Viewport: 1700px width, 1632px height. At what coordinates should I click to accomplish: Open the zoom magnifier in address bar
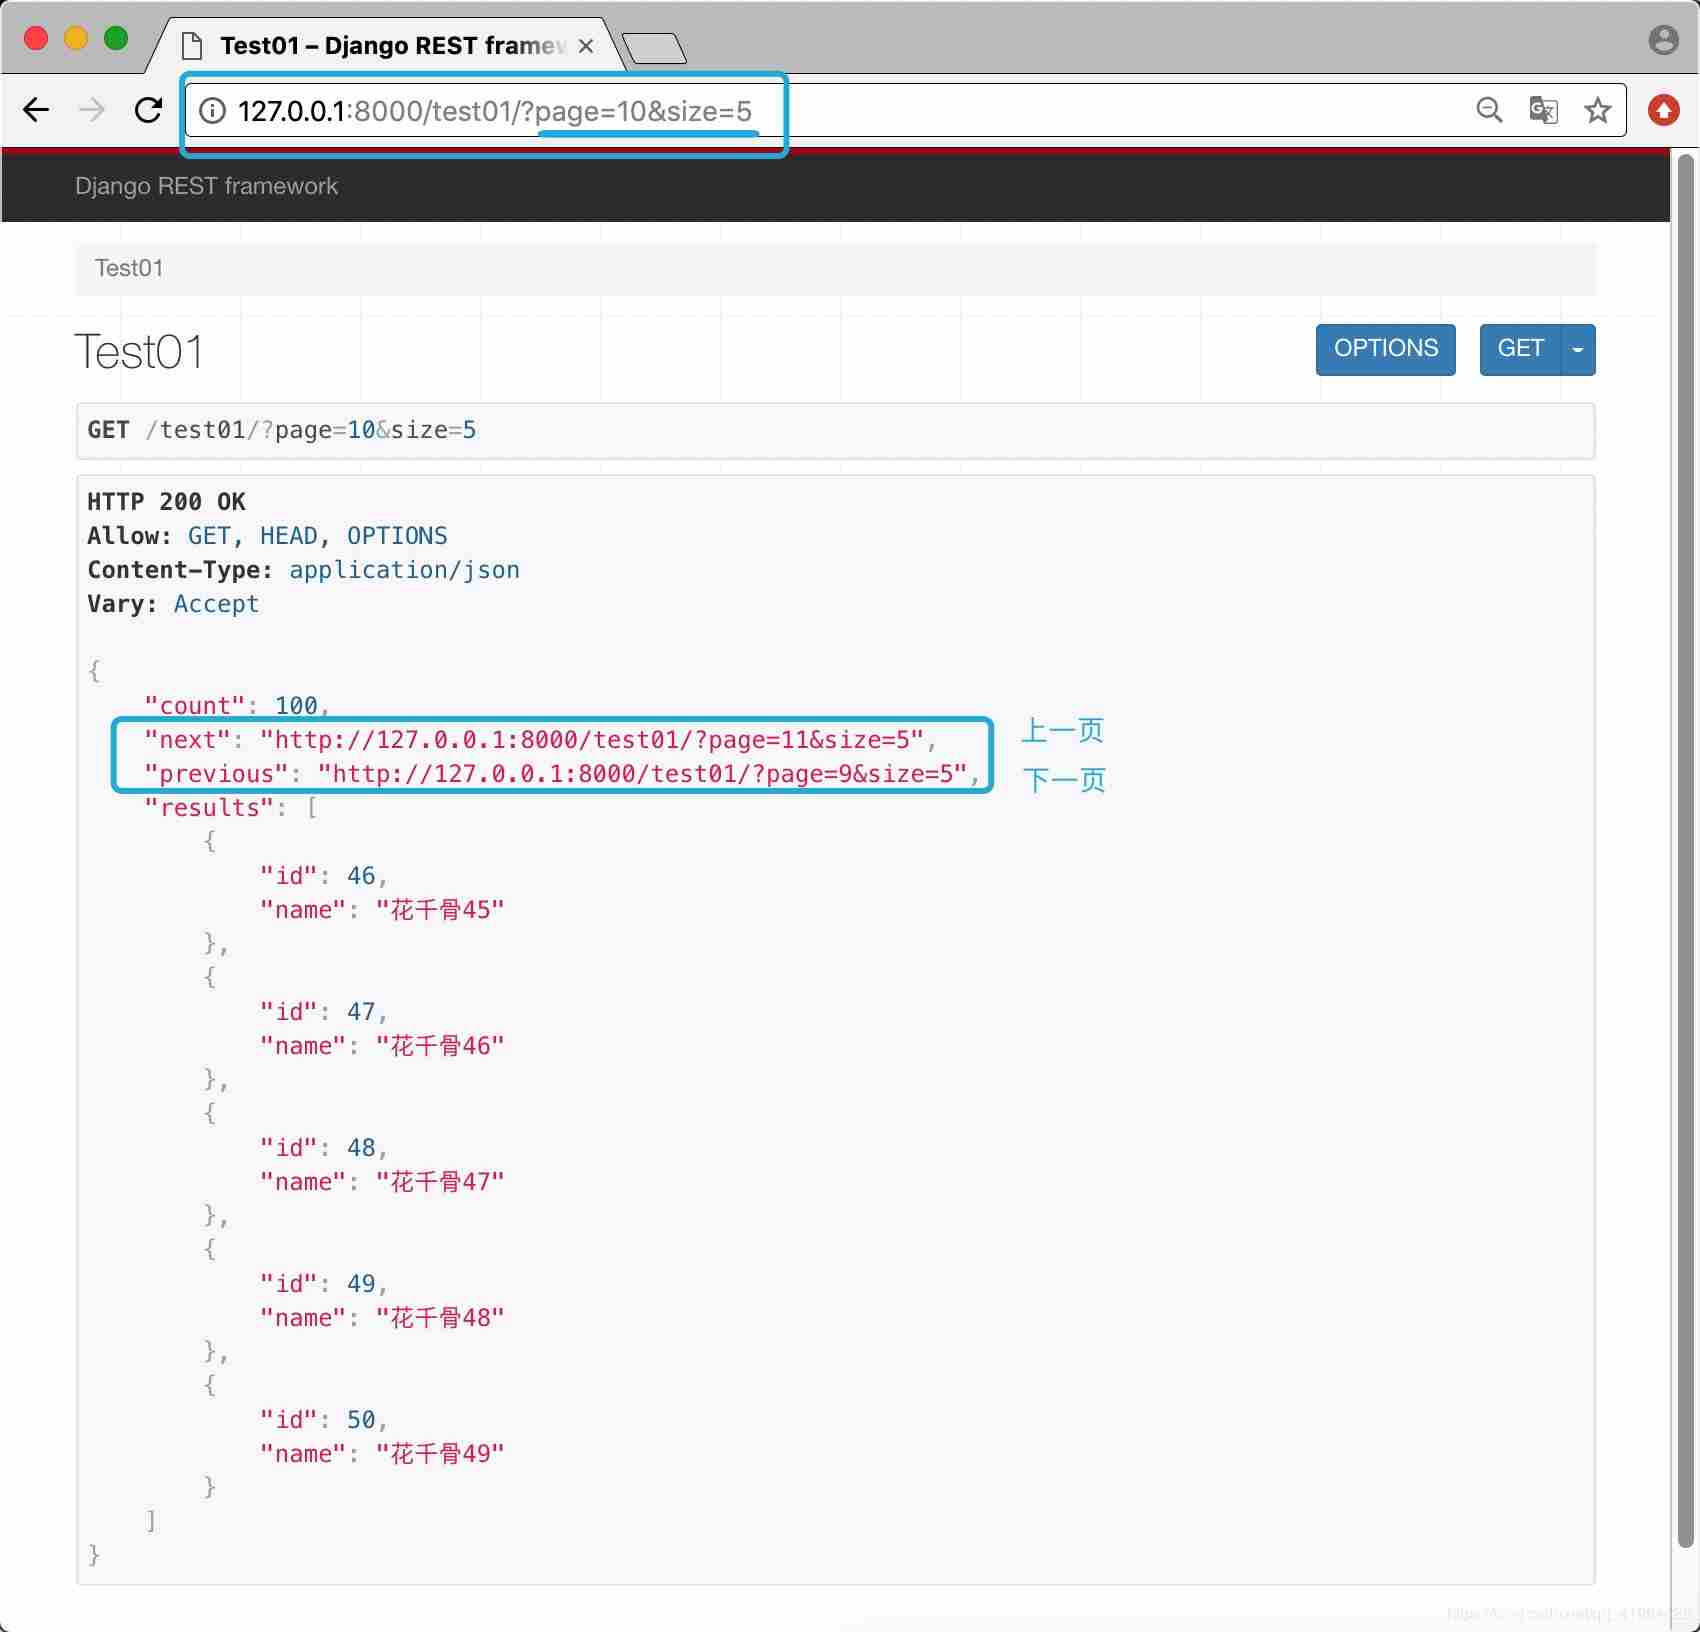point(1489,110)
